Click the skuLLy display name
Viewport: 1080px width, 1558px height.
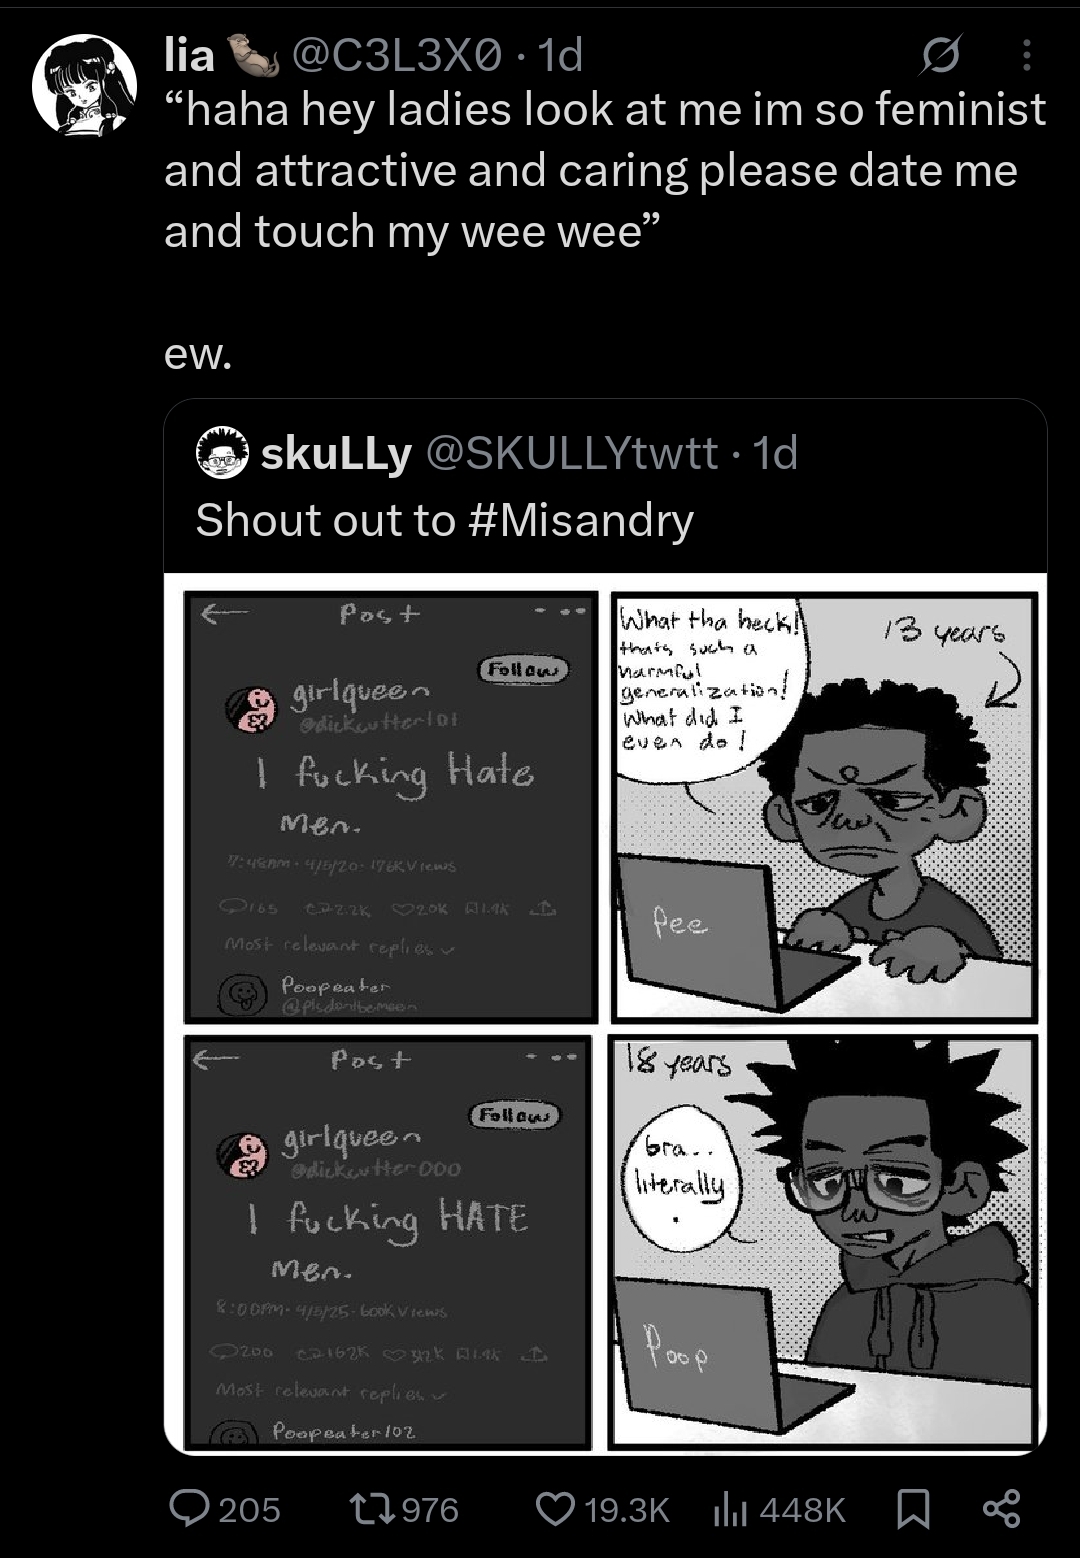click(x=336, y=454)
